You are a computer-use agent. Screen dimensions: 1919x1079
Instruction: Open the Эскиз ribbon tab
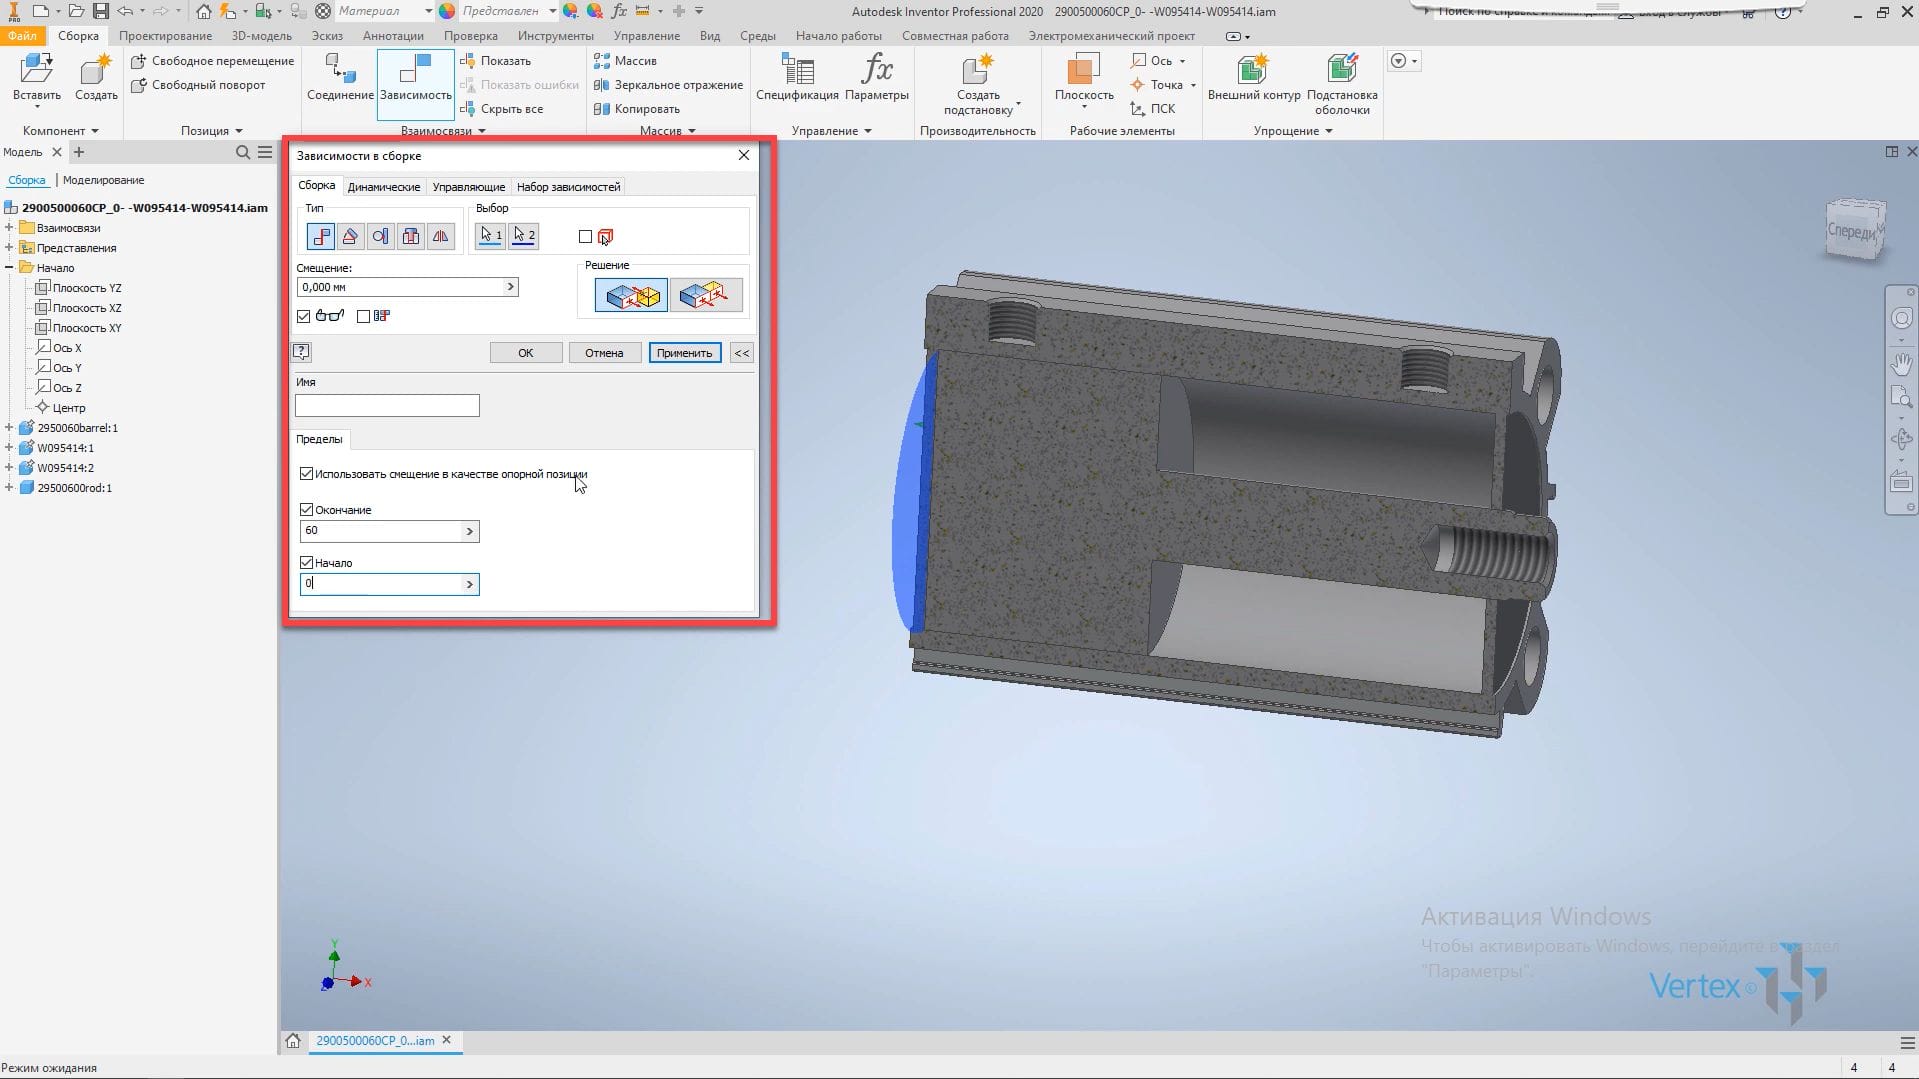327,36
